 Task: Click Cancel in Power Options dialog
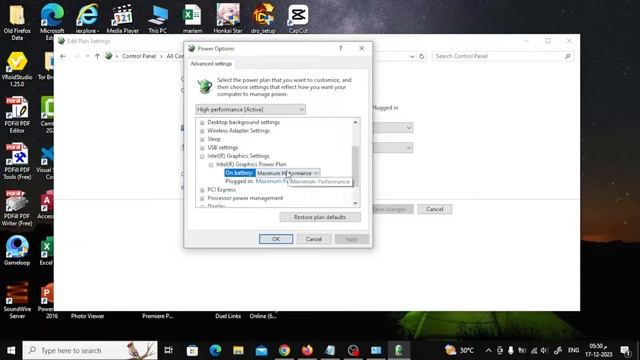point(314,239)
